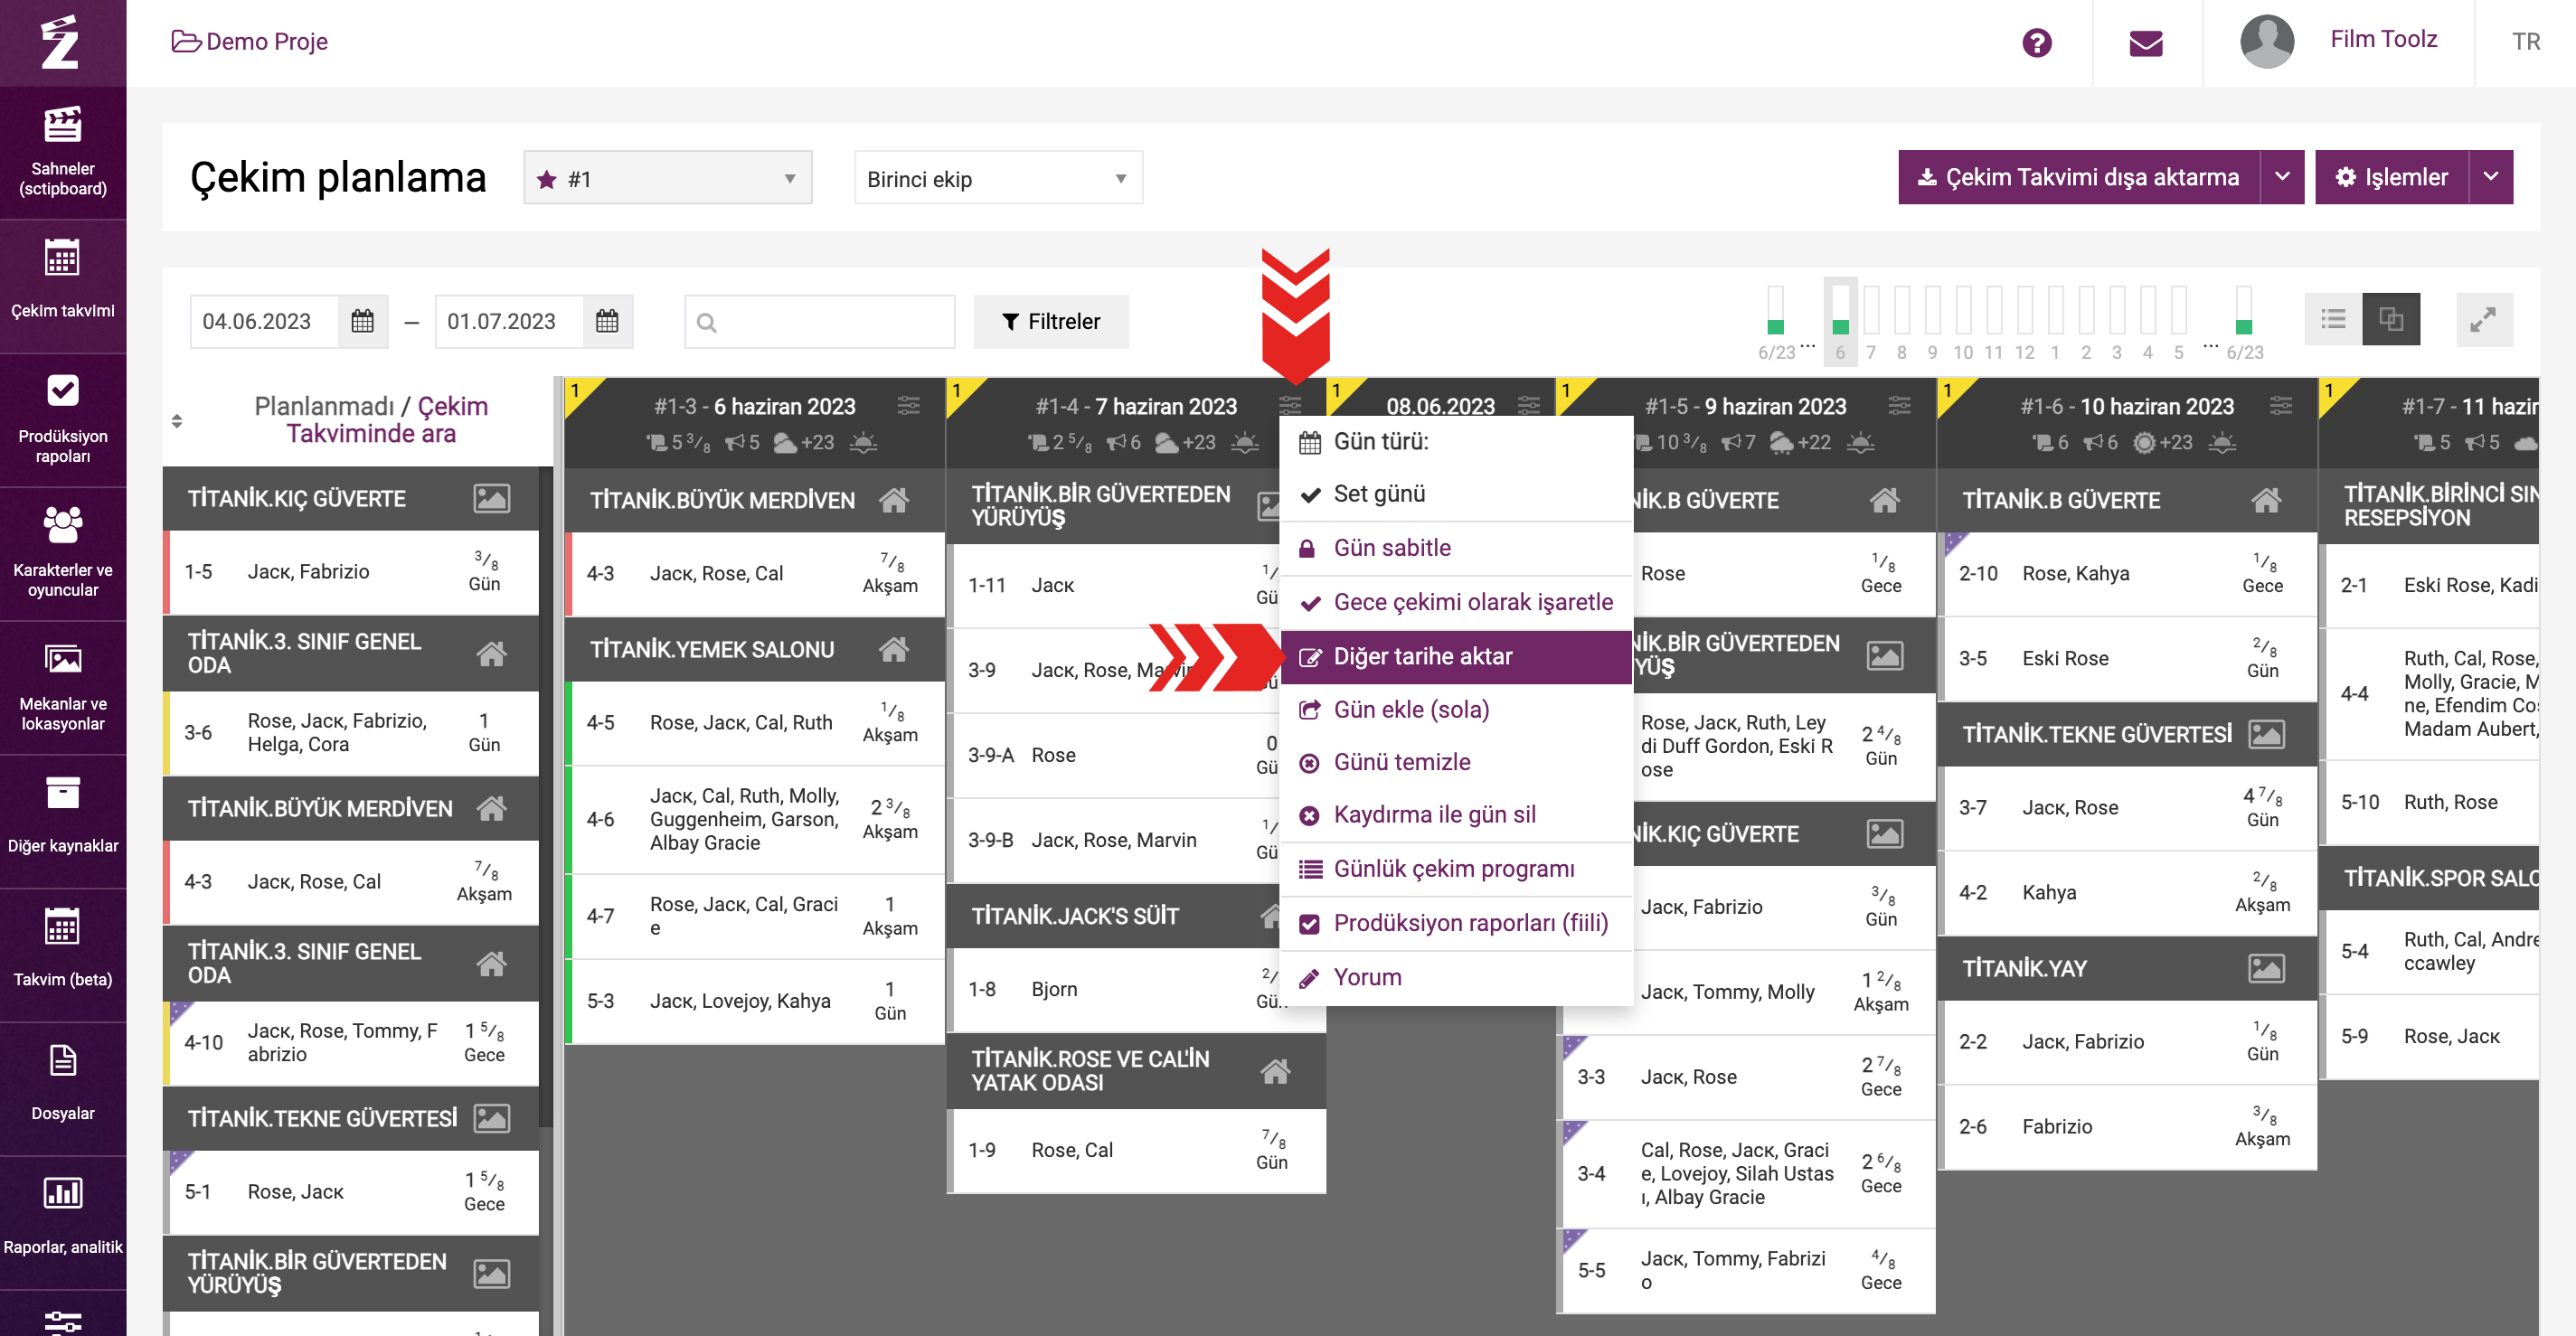Open day settings for #1-6 10 haziran
The width and height of the screenshot is (2576, 1336).
[x=2281, y=405]
